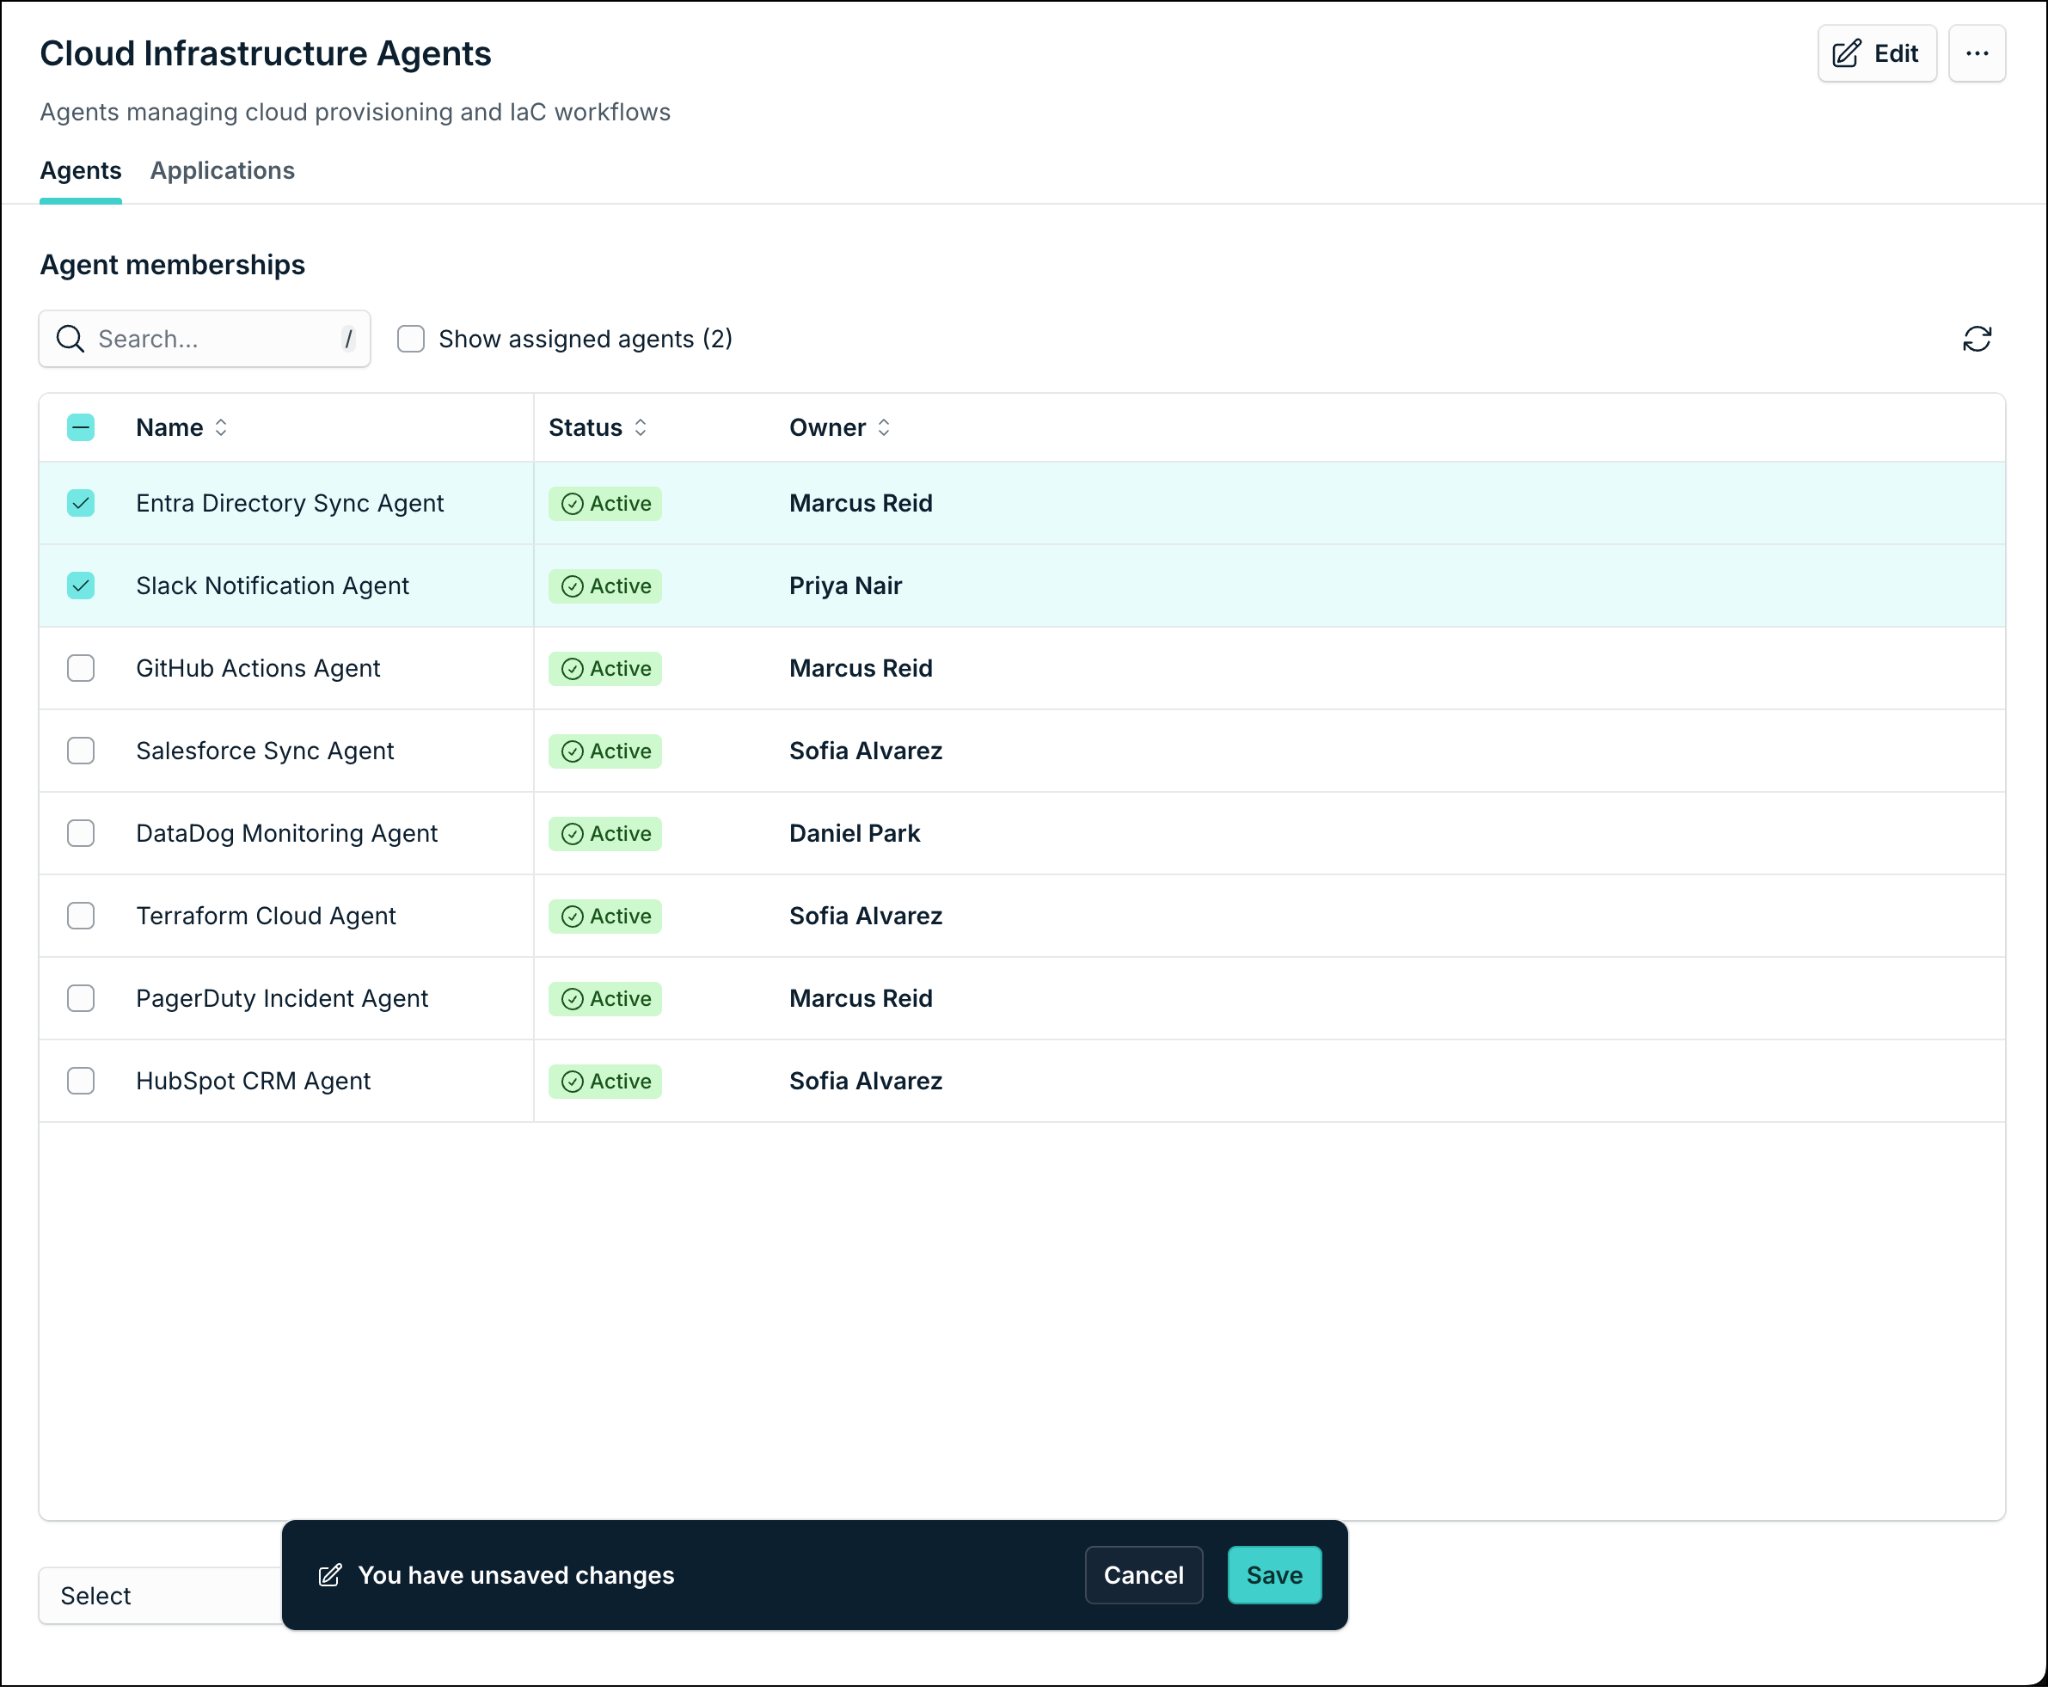Click the Active status badge for GitHub Actions Agent
2048x1687 pixels.
coord(605,669)
